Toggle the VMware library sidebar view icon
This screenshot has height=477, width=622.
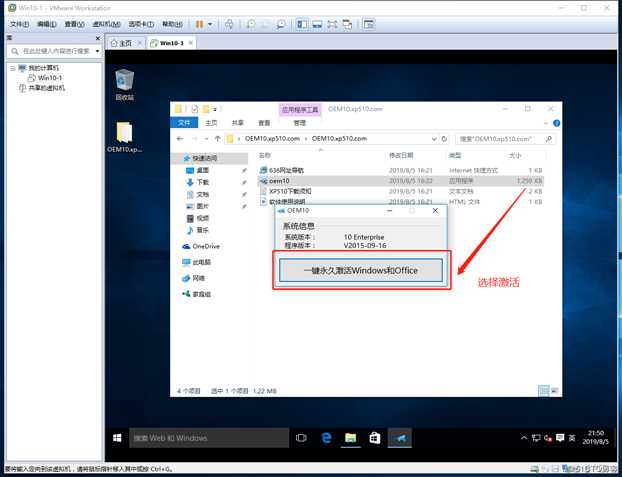pos(302,25)
